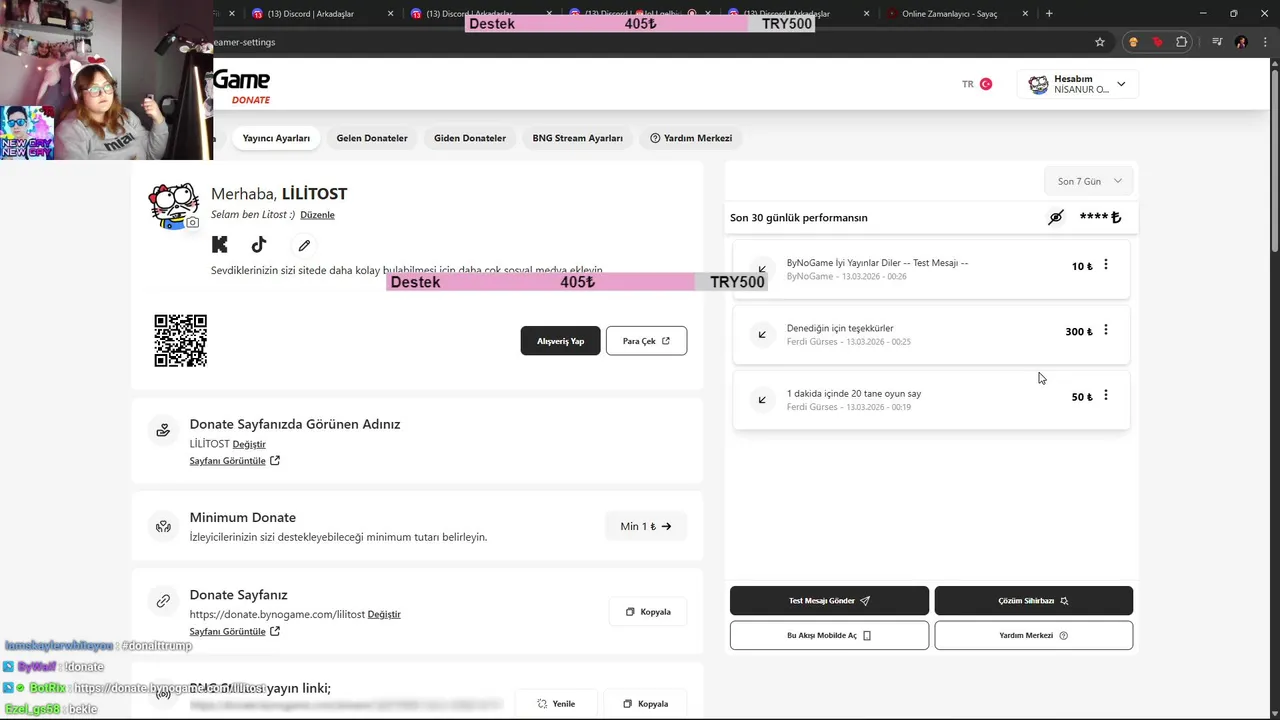
Task: Click Değiştir next to LİLİTOST name
Action: [249, 444]
